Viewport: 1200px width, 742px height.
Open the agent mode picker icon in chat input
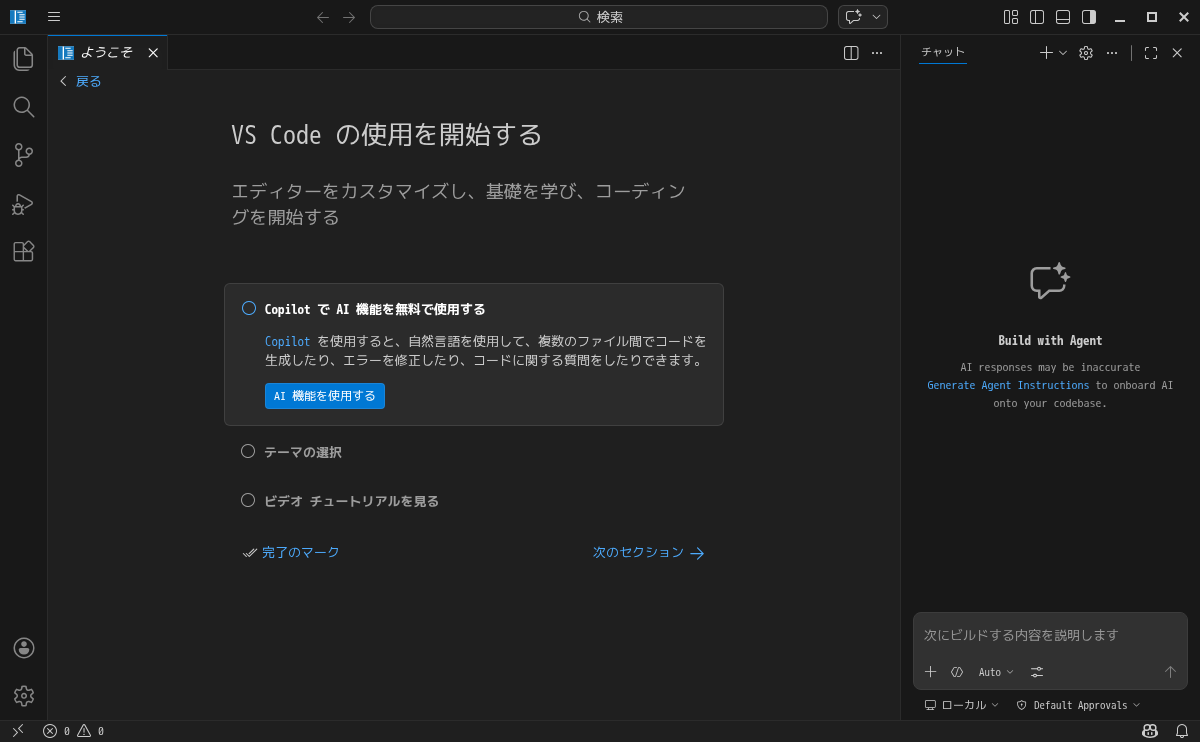[957, 672]
